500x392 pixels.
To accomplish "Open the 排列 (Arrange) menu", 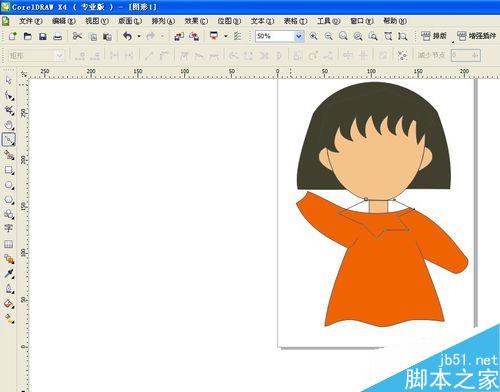I will pyautogui.click(x=163, y=21).
